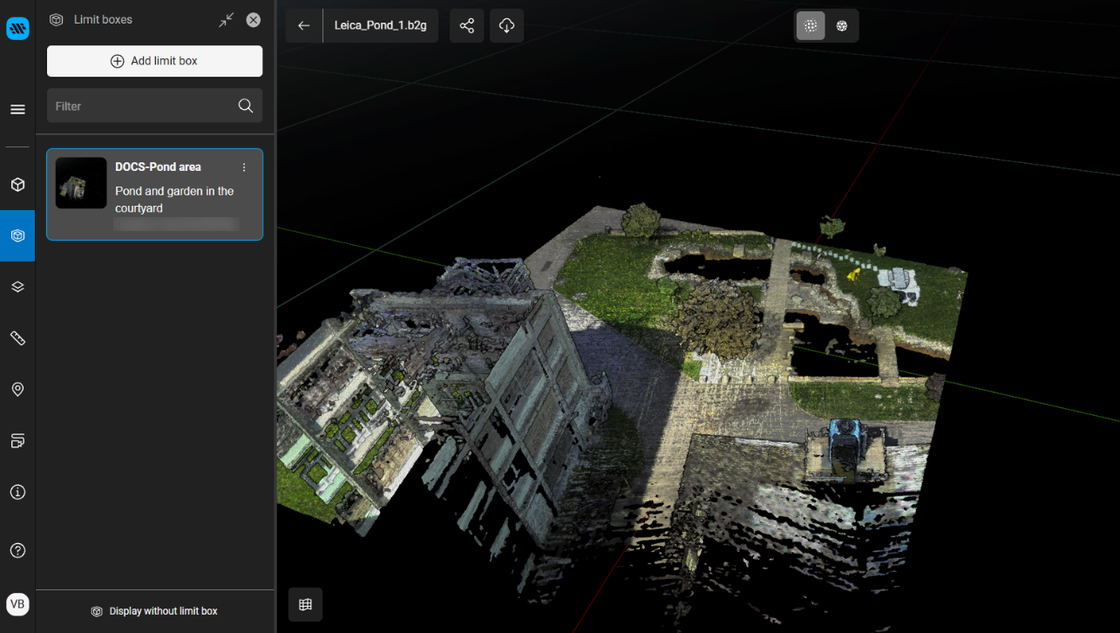Open the 3D models cube icon in the sidebar
The height and width of the screenshot is (633, 1120).
(x=18, y=184)
